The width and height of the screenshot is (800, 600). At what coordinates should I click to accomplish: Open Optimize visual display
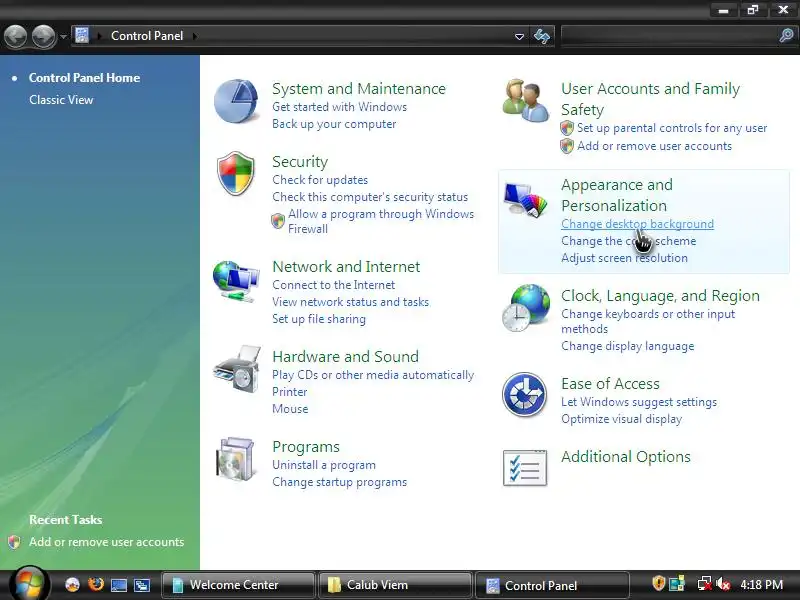click(x=621, y=419)
